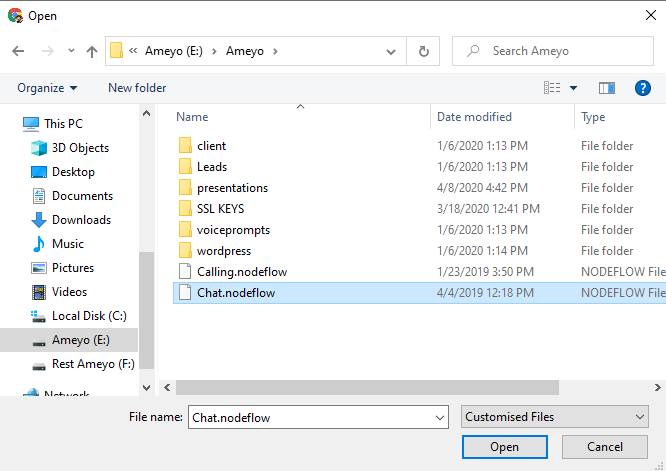The image size is (666, 471).
Task: Open Desktop in sidebar
Action: point(63,172)
